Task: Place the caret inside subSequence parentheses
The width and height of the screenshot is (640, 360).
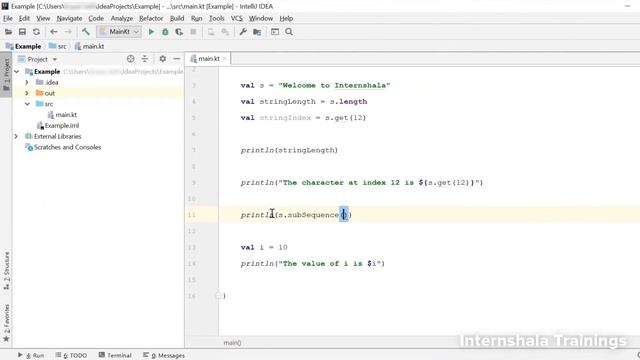Action: coord(344,215)
